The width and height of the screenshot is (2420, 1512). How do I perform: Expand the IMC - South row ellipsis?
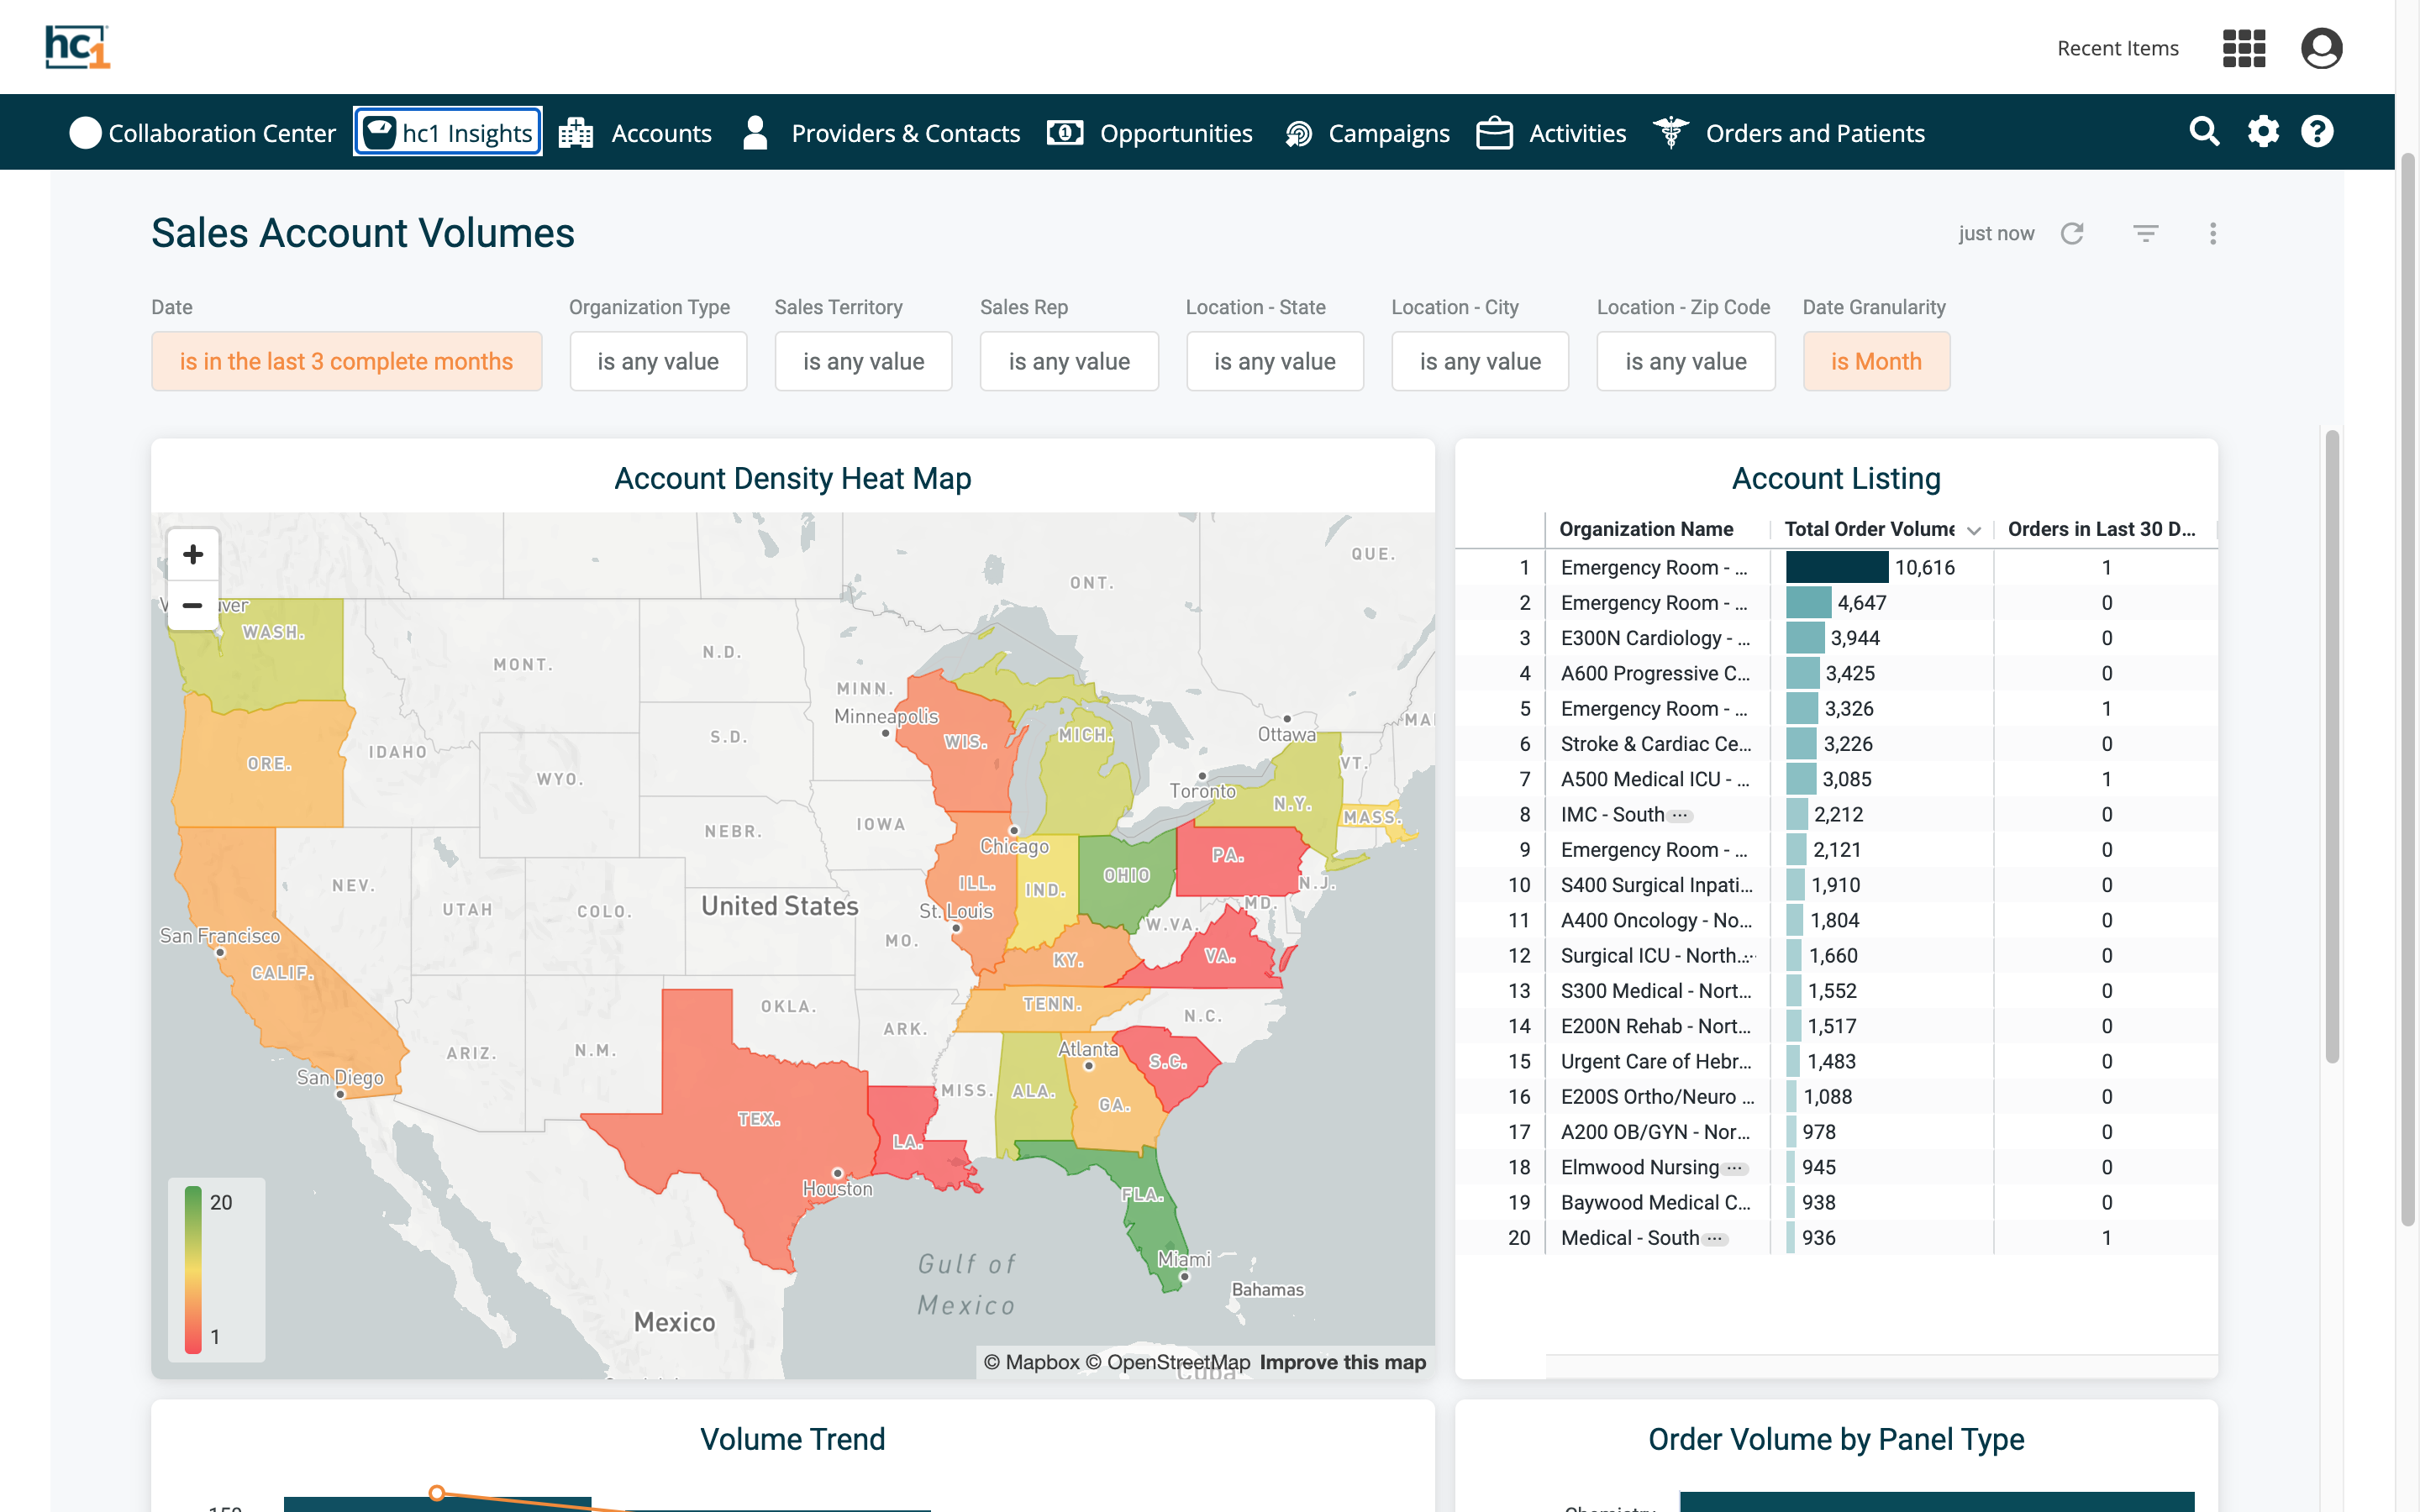point(1680,815)
